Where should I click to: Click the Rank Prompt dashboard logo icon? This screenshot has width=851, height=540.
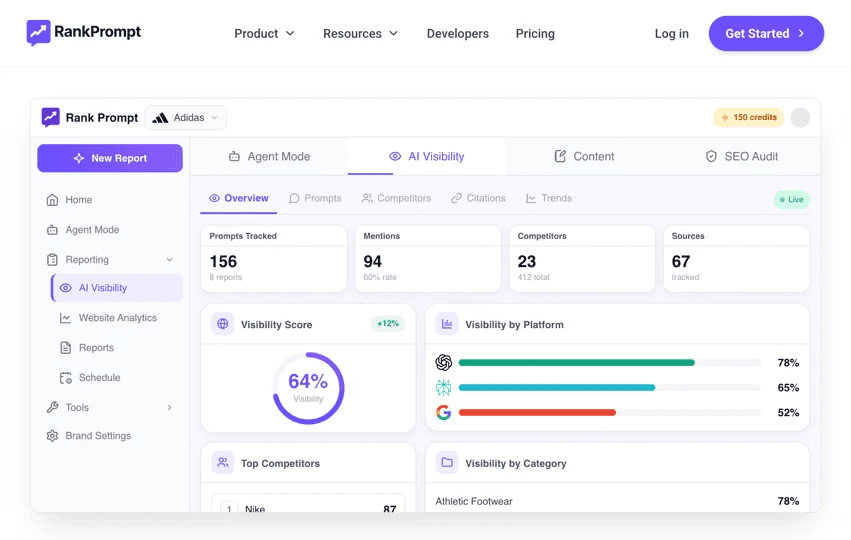(x=50, y=117)
